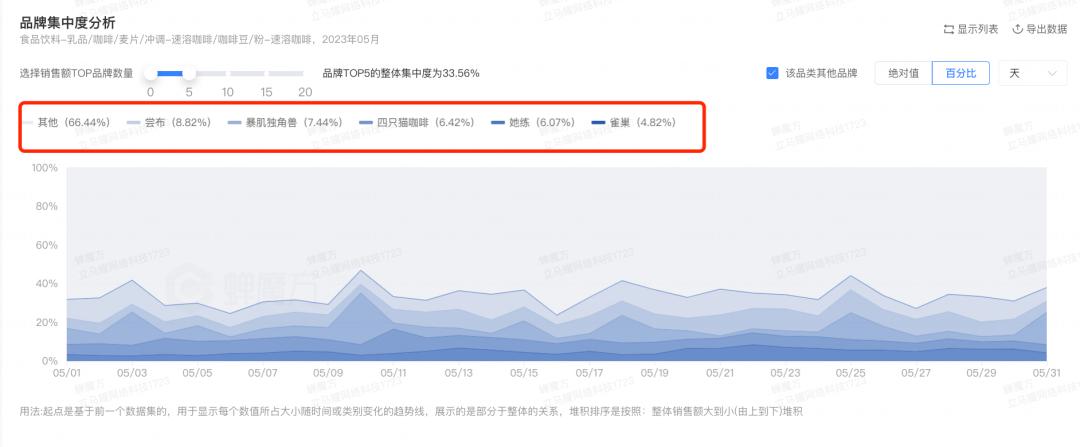1080x447 pixels.
Task: Click the 她练 legend color marker
Action: click(498, 123)
